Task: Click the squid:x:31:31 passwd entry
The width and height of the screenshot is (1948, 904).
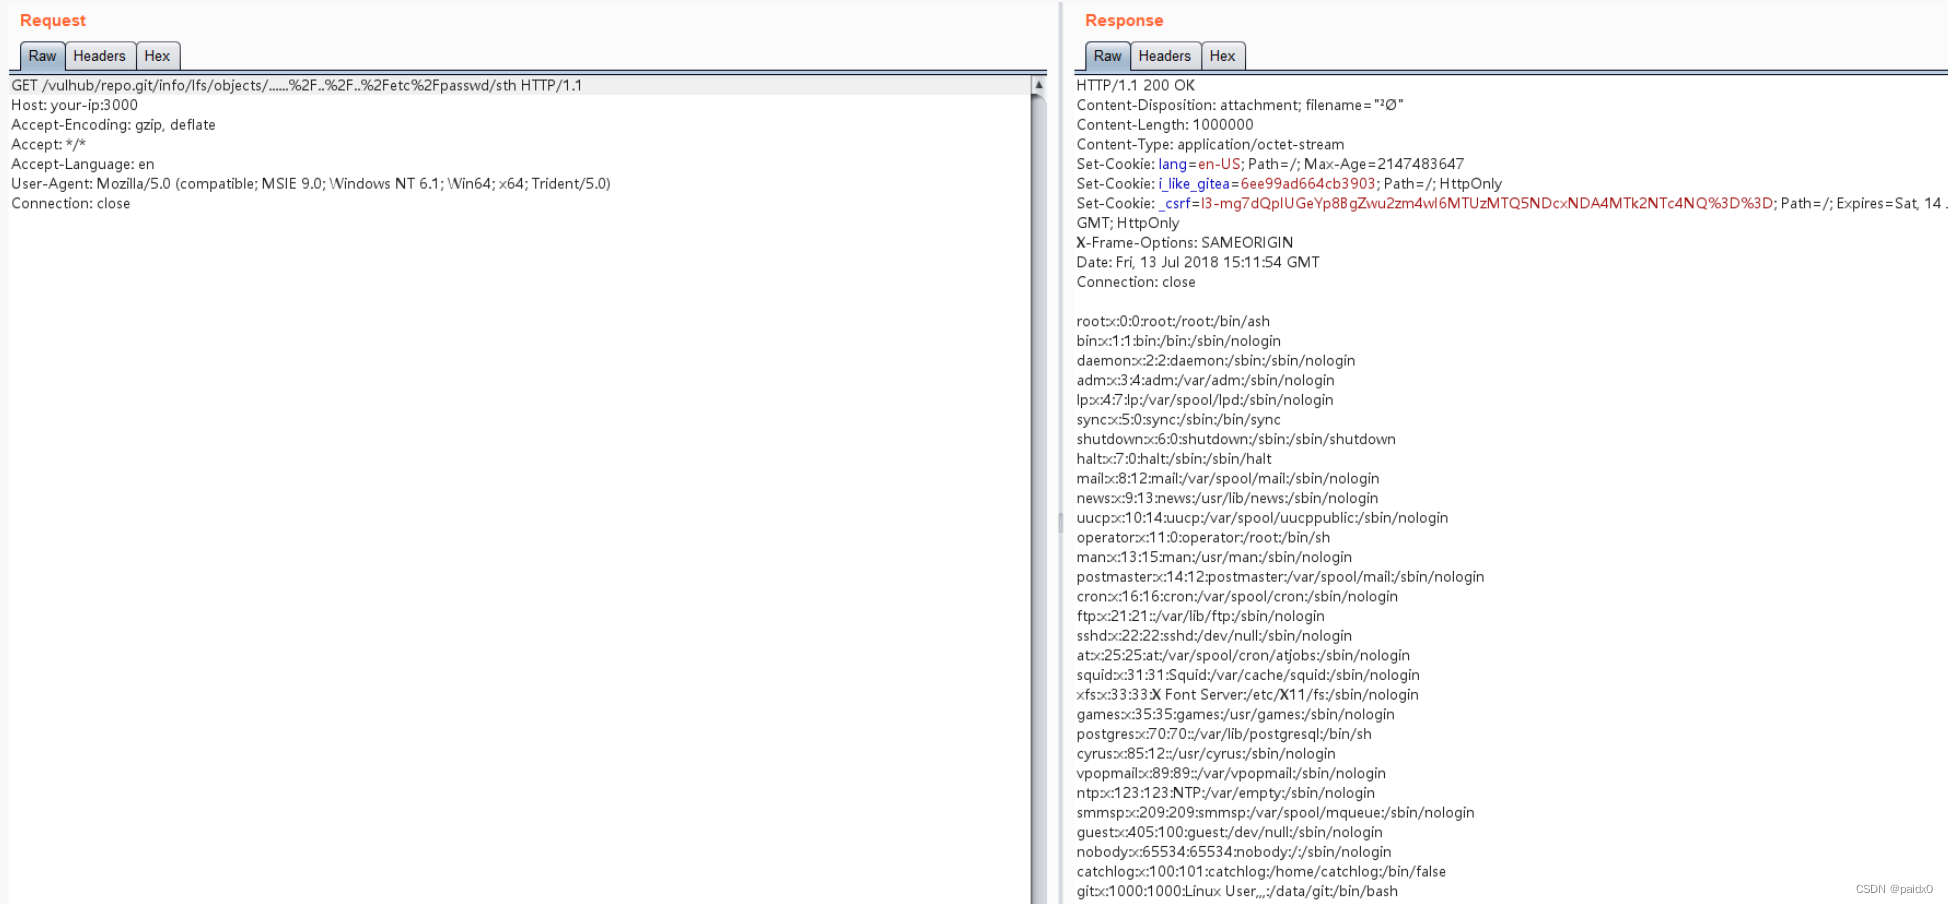Action: click(1249, 675)
